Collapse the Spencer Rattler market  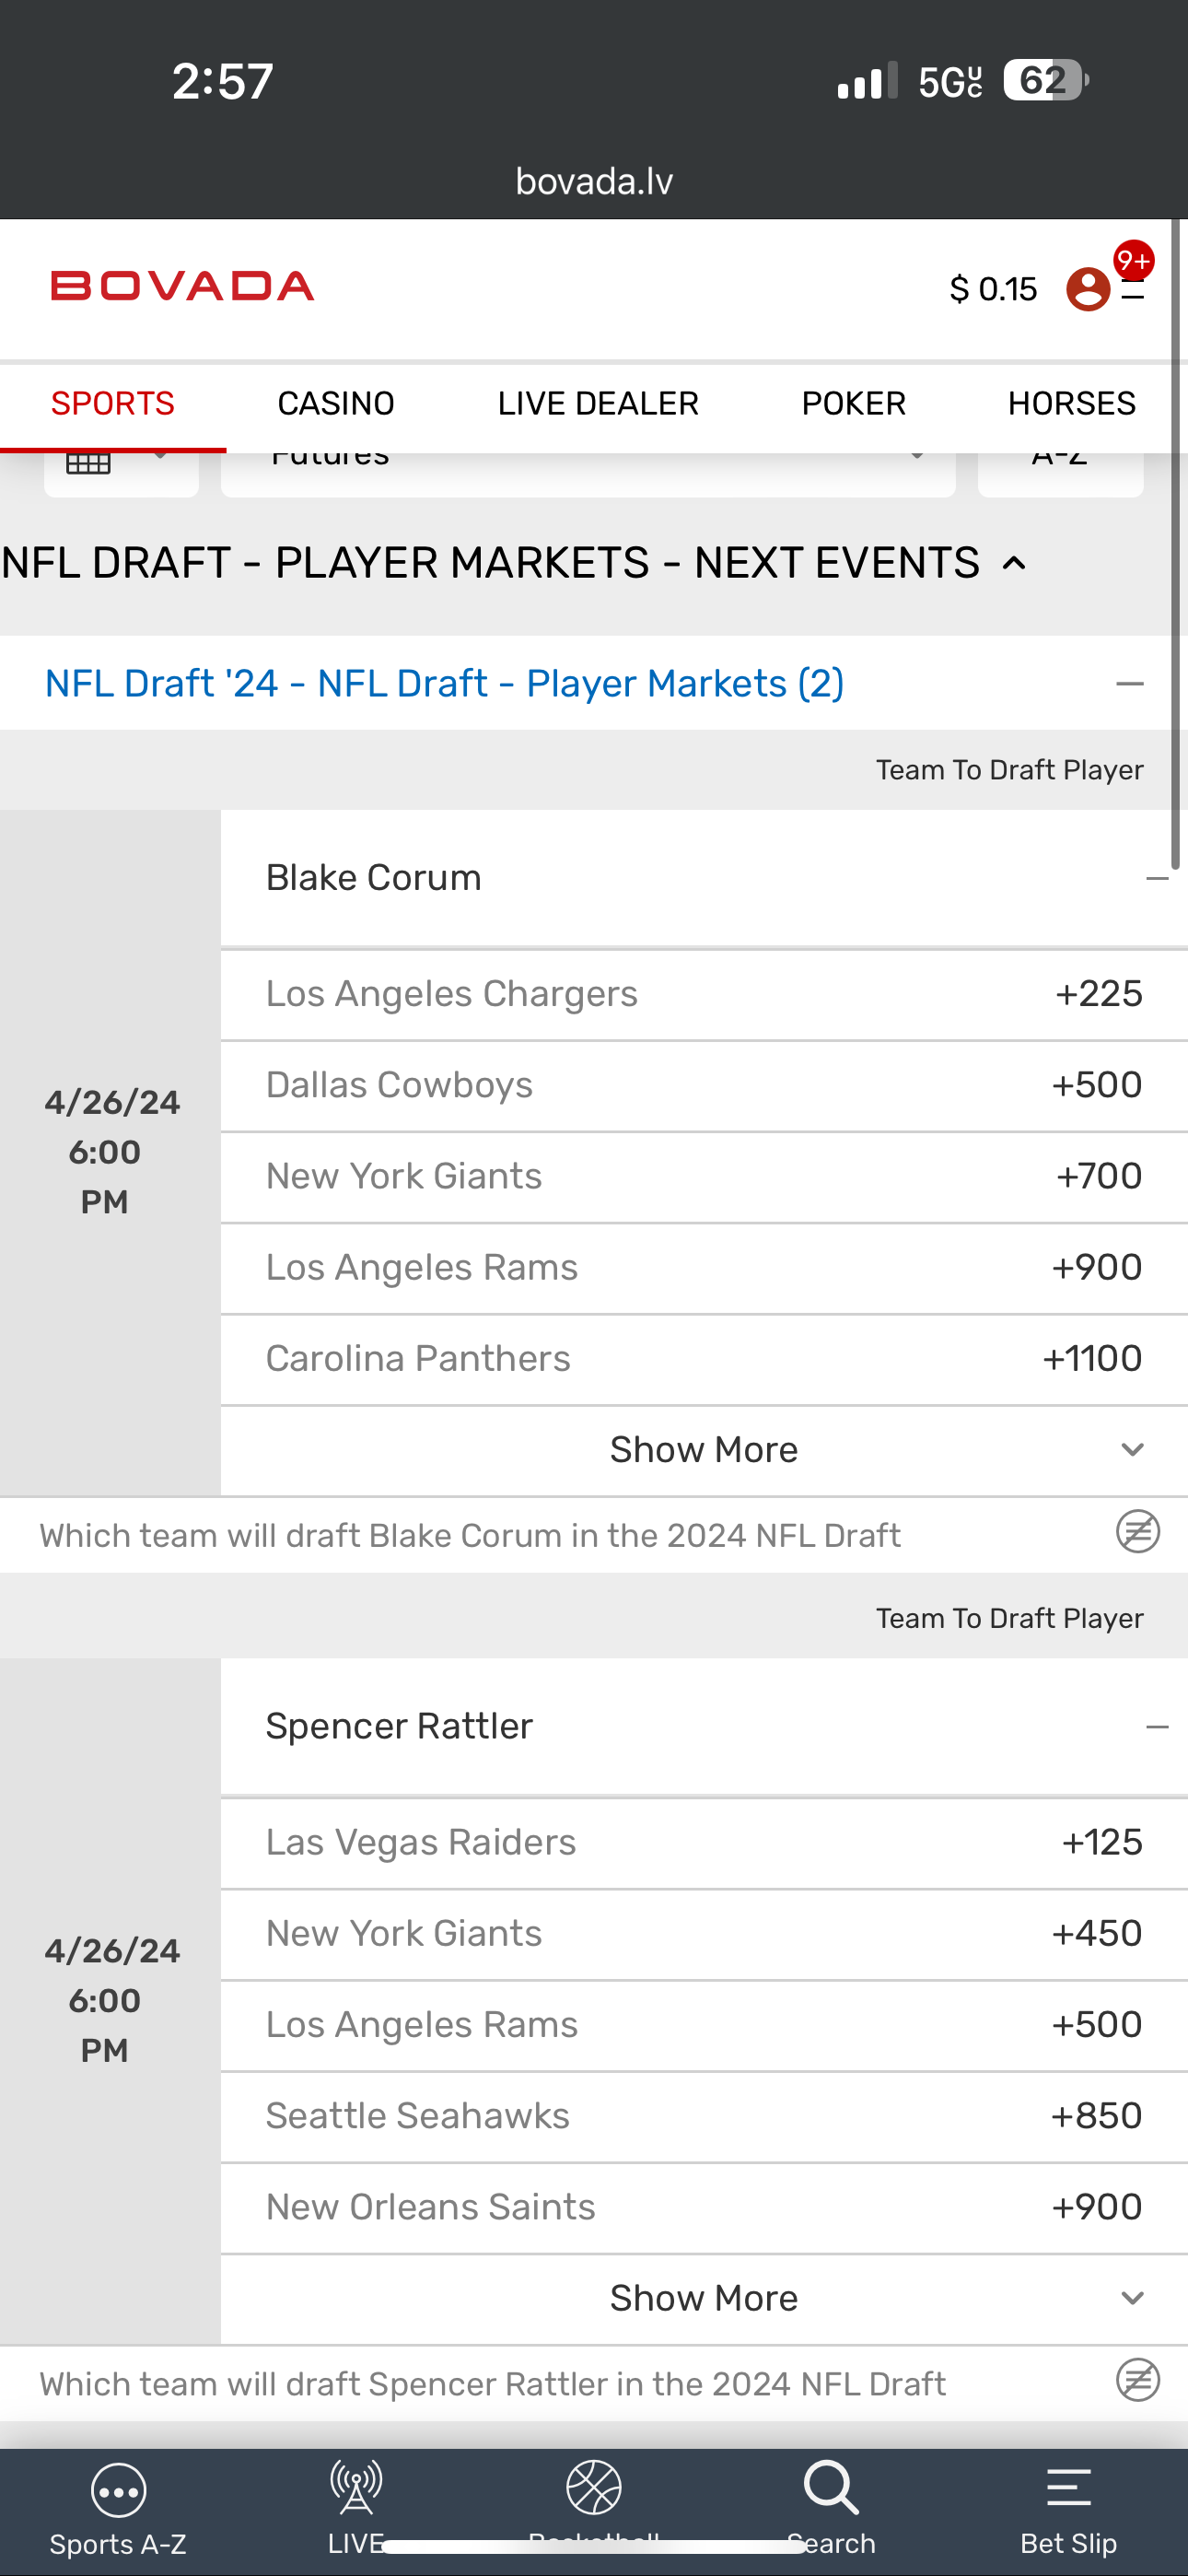[x=1157, y=1727]
